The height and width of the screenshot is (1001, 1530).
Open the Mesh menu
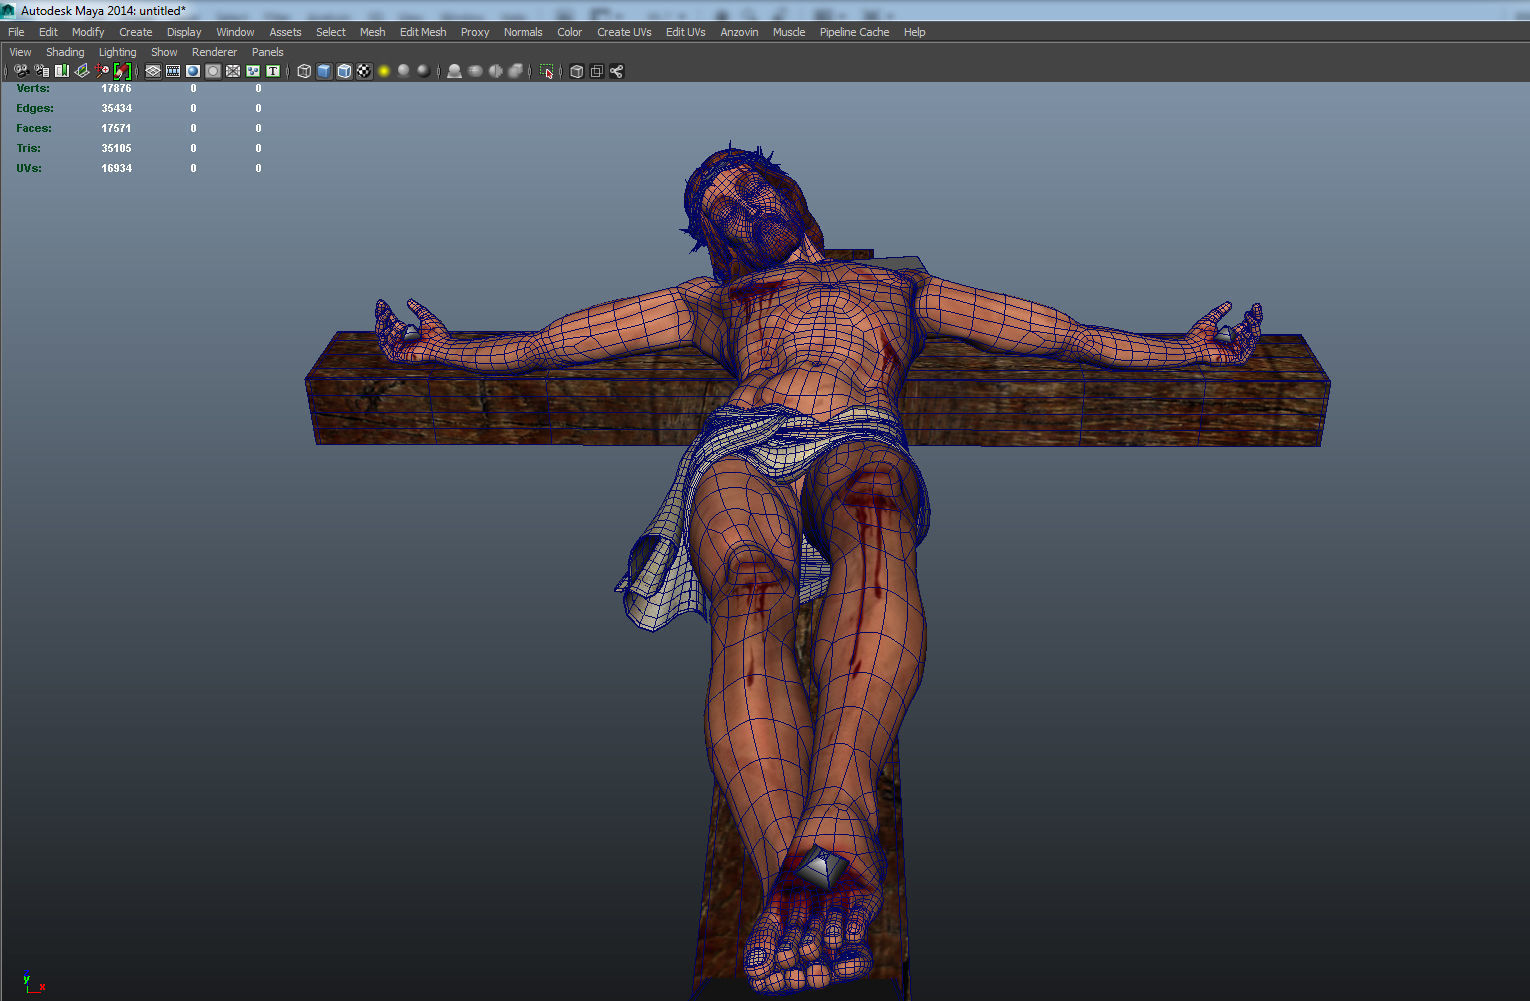[373, 32]
